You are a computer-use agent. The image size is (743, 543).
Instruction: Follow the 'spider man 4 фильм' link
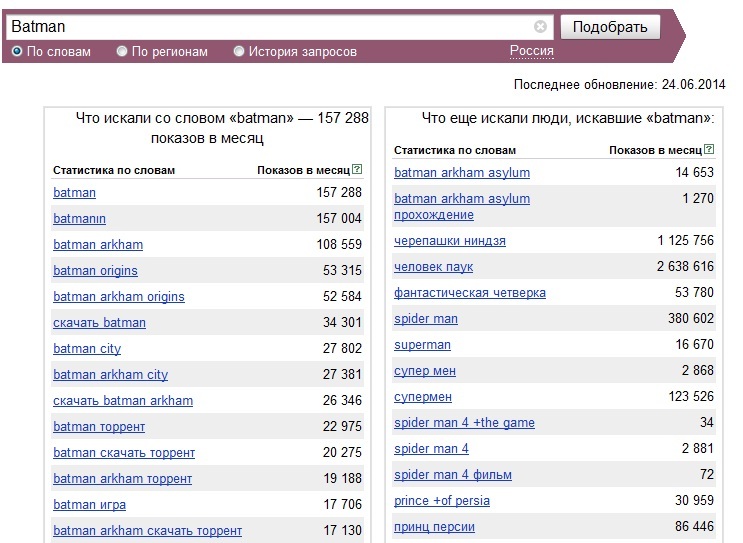pyautogui.click(x=453, y=475)
